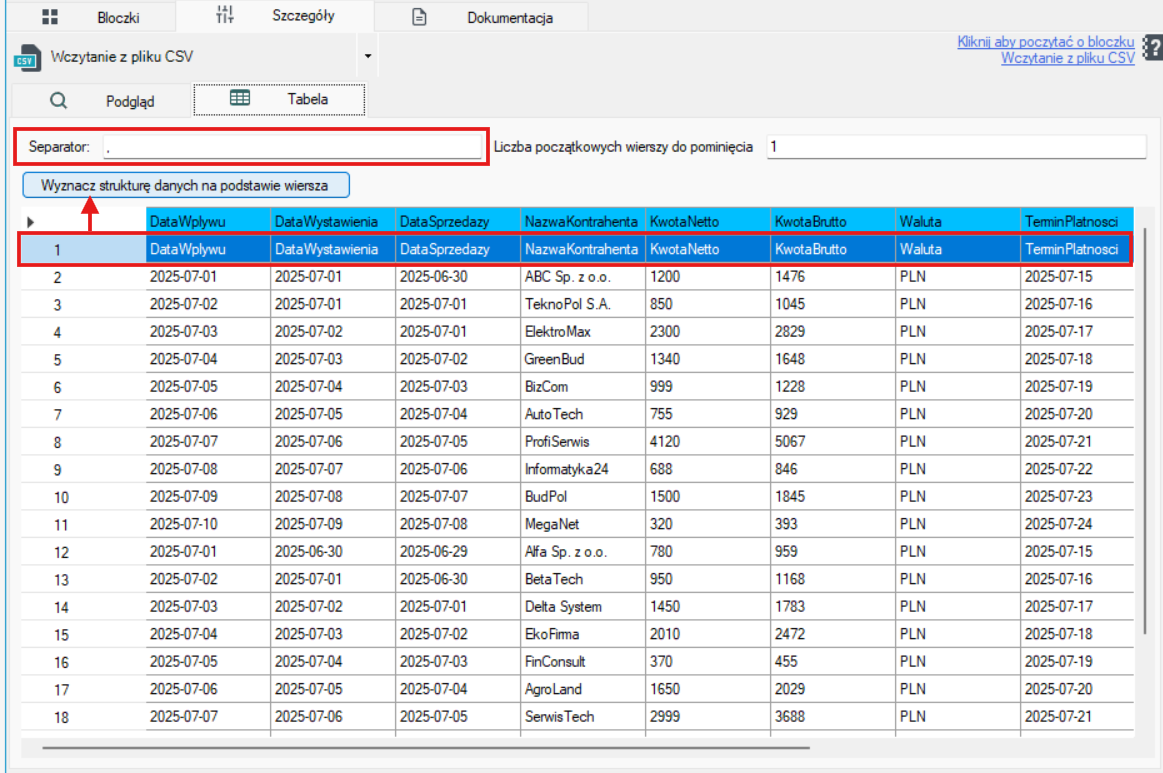This screenshot has height=773, width=1163.
Task: Expand the Wczytanie z pliku CSV dropdown
Action: (368, 56)
